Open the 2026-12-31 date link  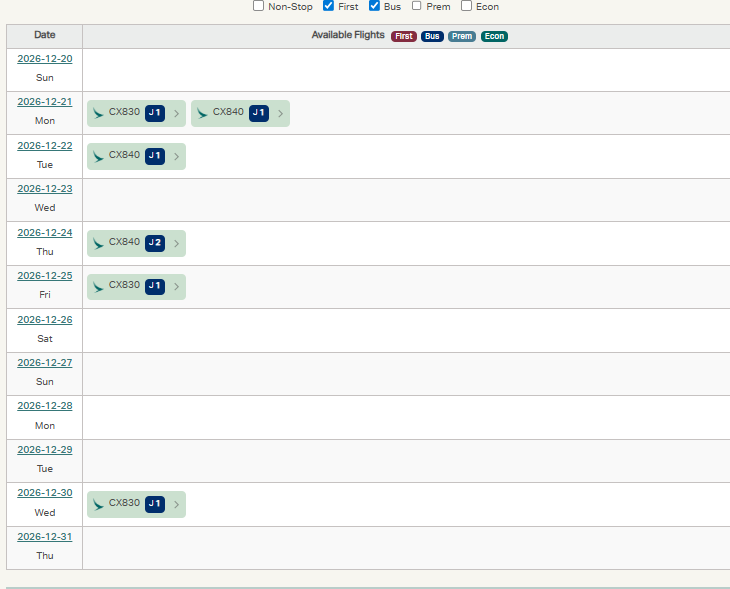click(x=44, y=537)
